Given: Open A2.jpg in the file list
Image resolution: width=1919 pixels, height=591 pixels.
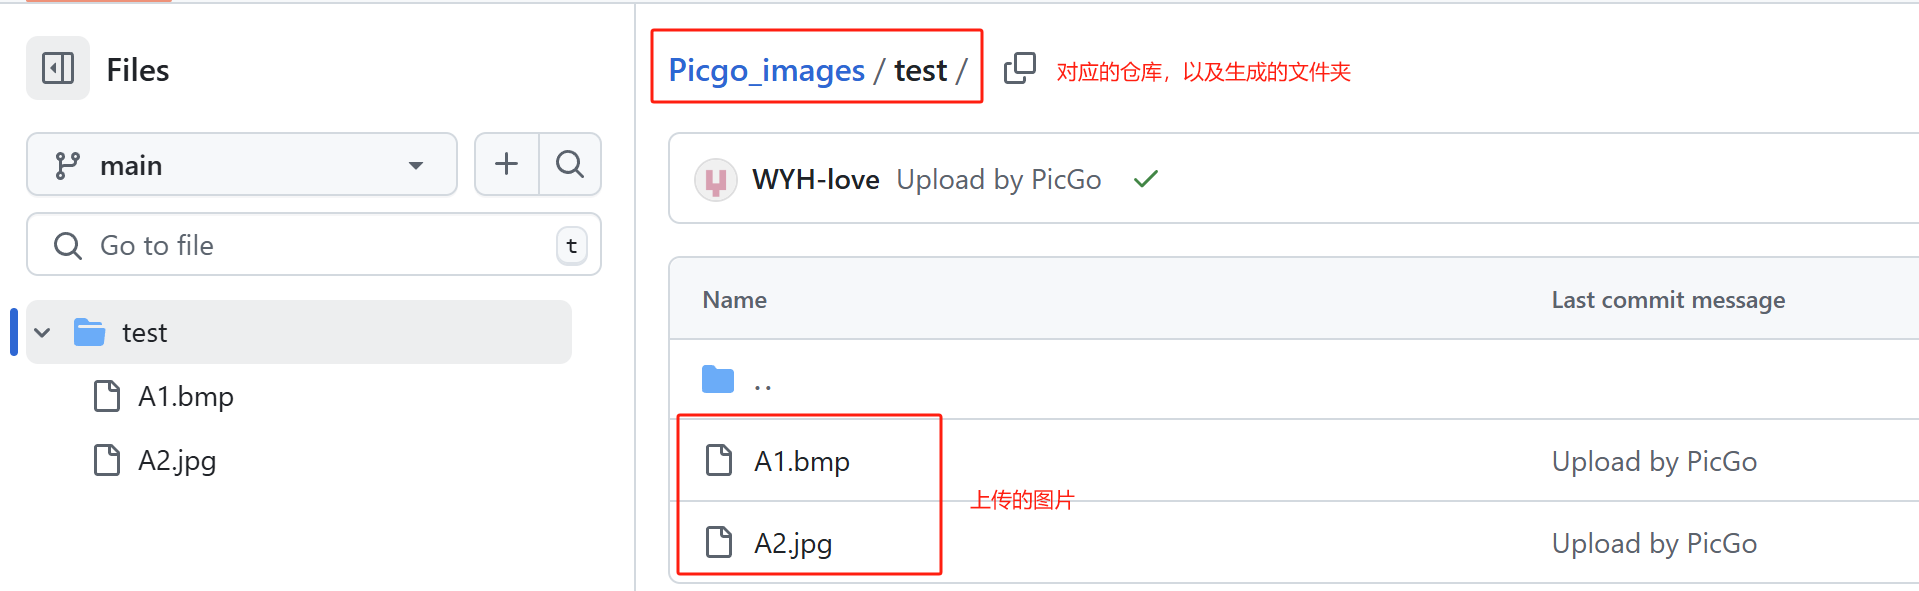Looking at the screenshot, I should click(x=793, y=544).
